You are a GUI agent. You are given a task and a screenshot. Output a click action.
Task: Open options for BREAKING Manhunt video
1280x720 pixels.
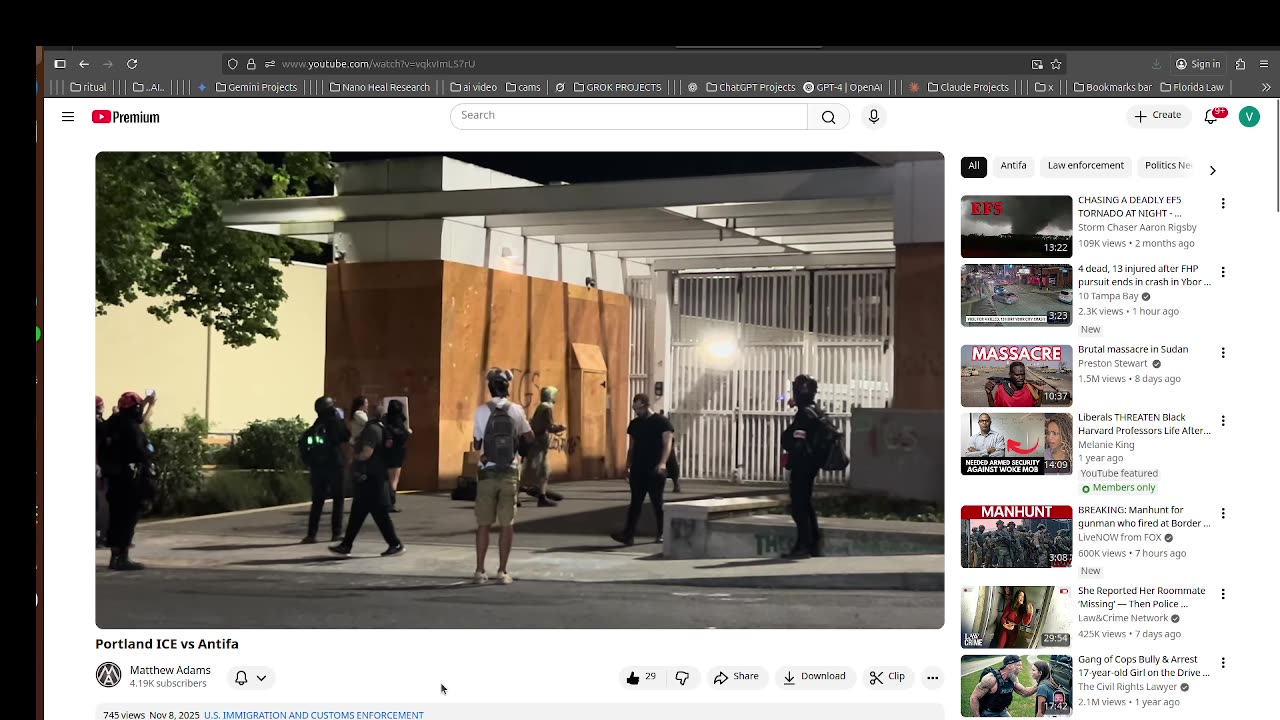[x=1222, y=514]
